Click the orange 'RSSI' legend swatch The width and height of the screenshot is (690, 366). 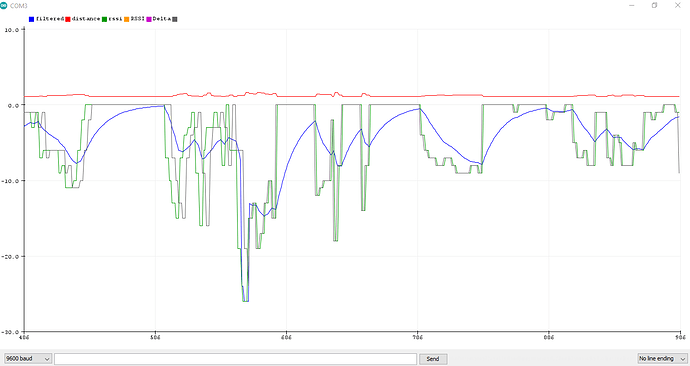point(126,19)
